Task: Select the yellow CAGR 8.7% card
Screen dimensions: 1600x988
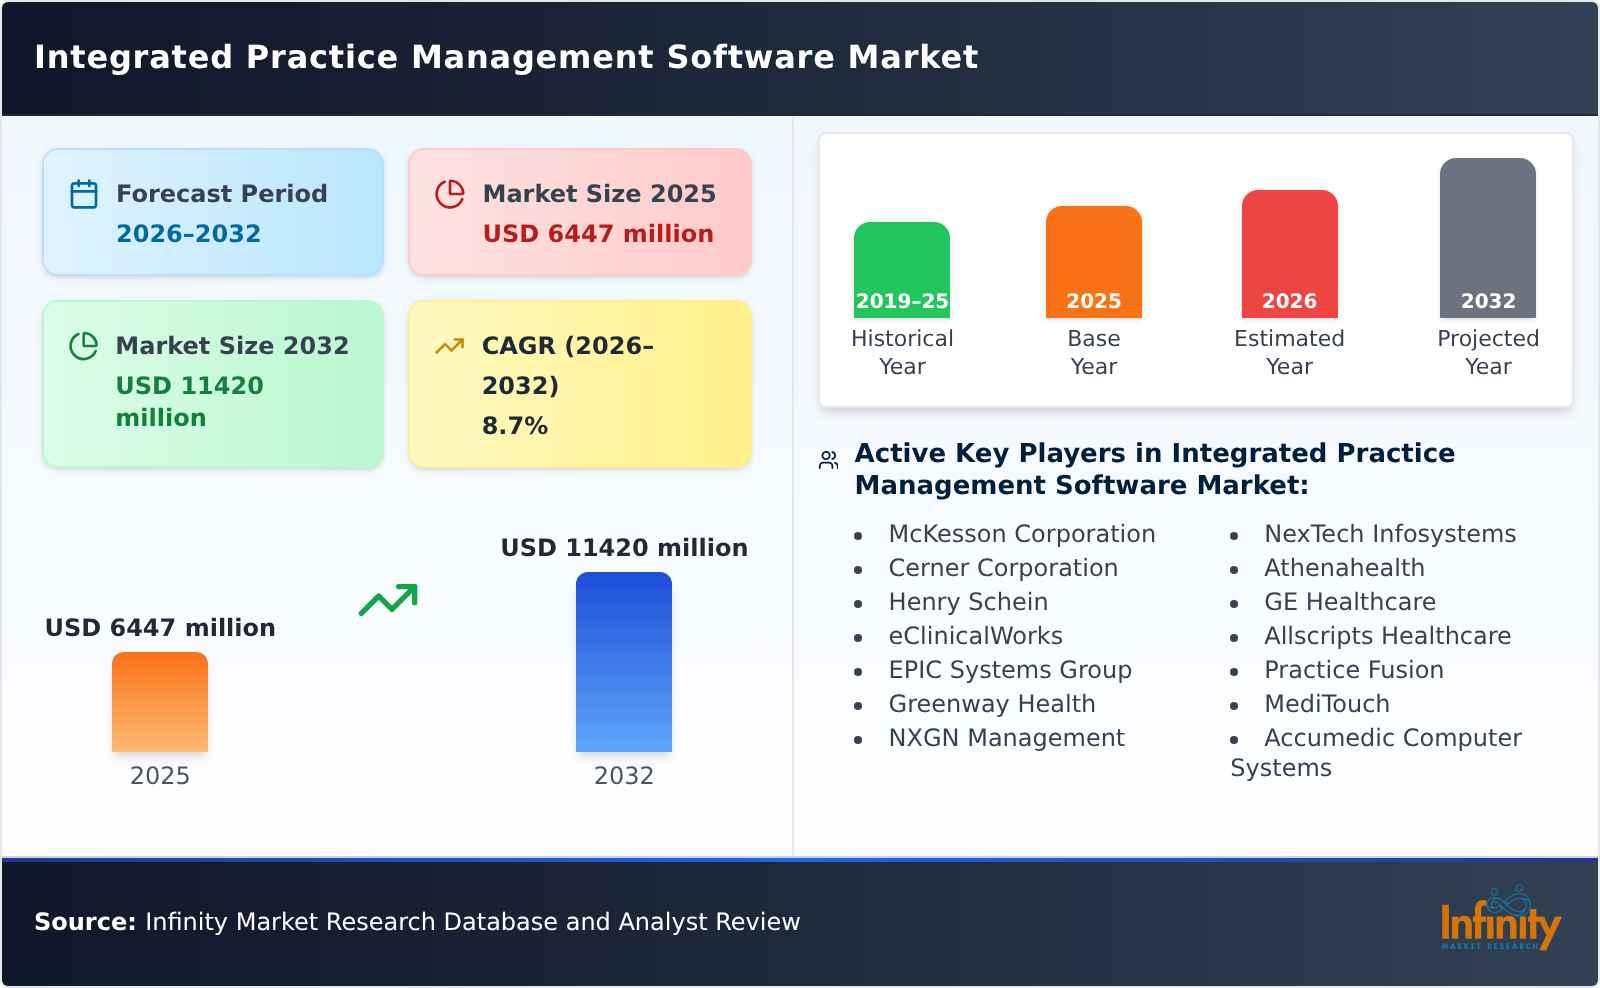Action: point(580,384)
